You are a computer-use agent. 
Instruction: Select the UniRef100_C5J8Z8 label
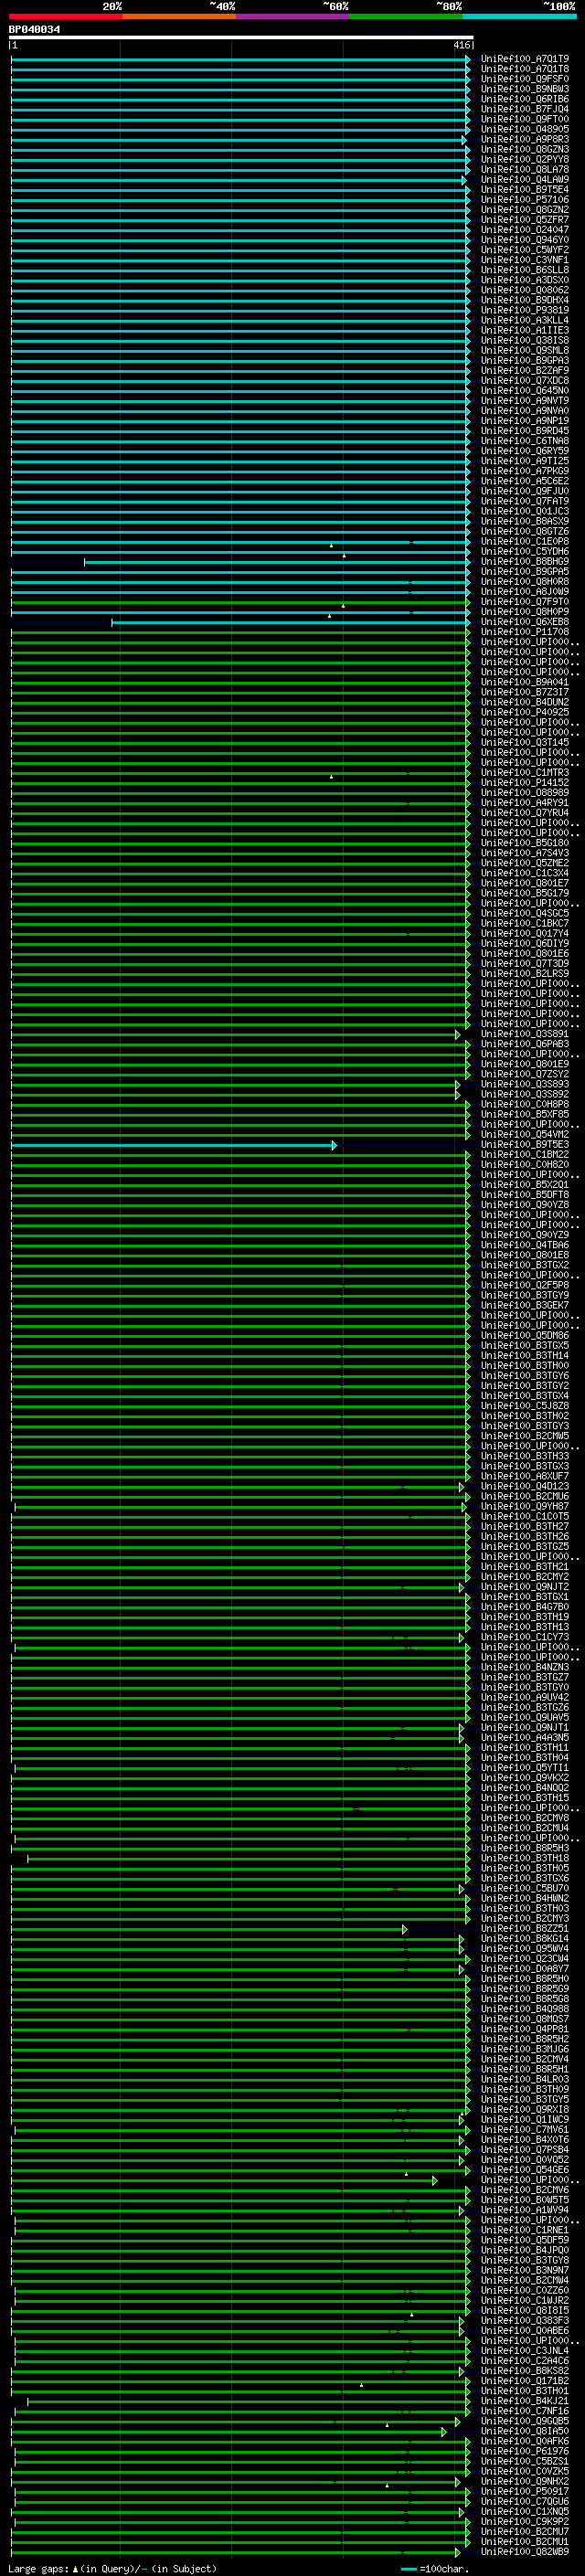click(x=525, y=1405)
